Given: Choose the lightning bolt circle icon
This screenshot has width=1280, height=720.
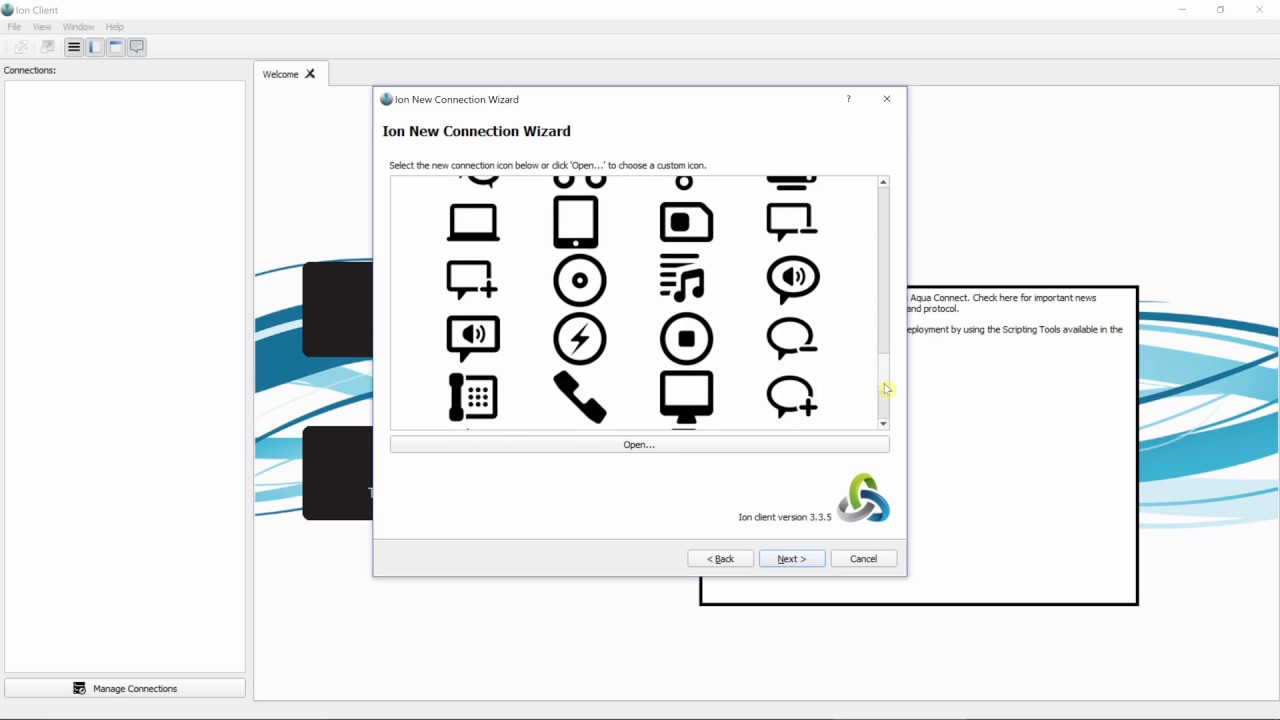Looking at the screenshot, I should click(580, 339).
